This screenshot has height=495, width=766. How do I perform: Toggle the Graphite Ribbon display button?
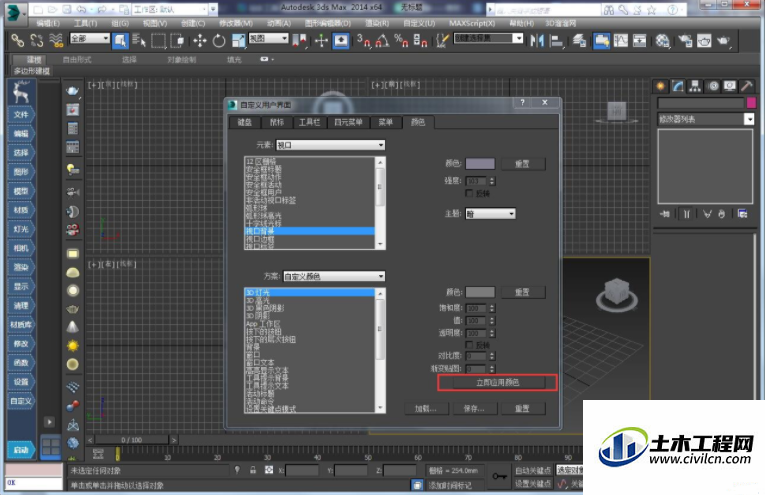coord(602,41)
